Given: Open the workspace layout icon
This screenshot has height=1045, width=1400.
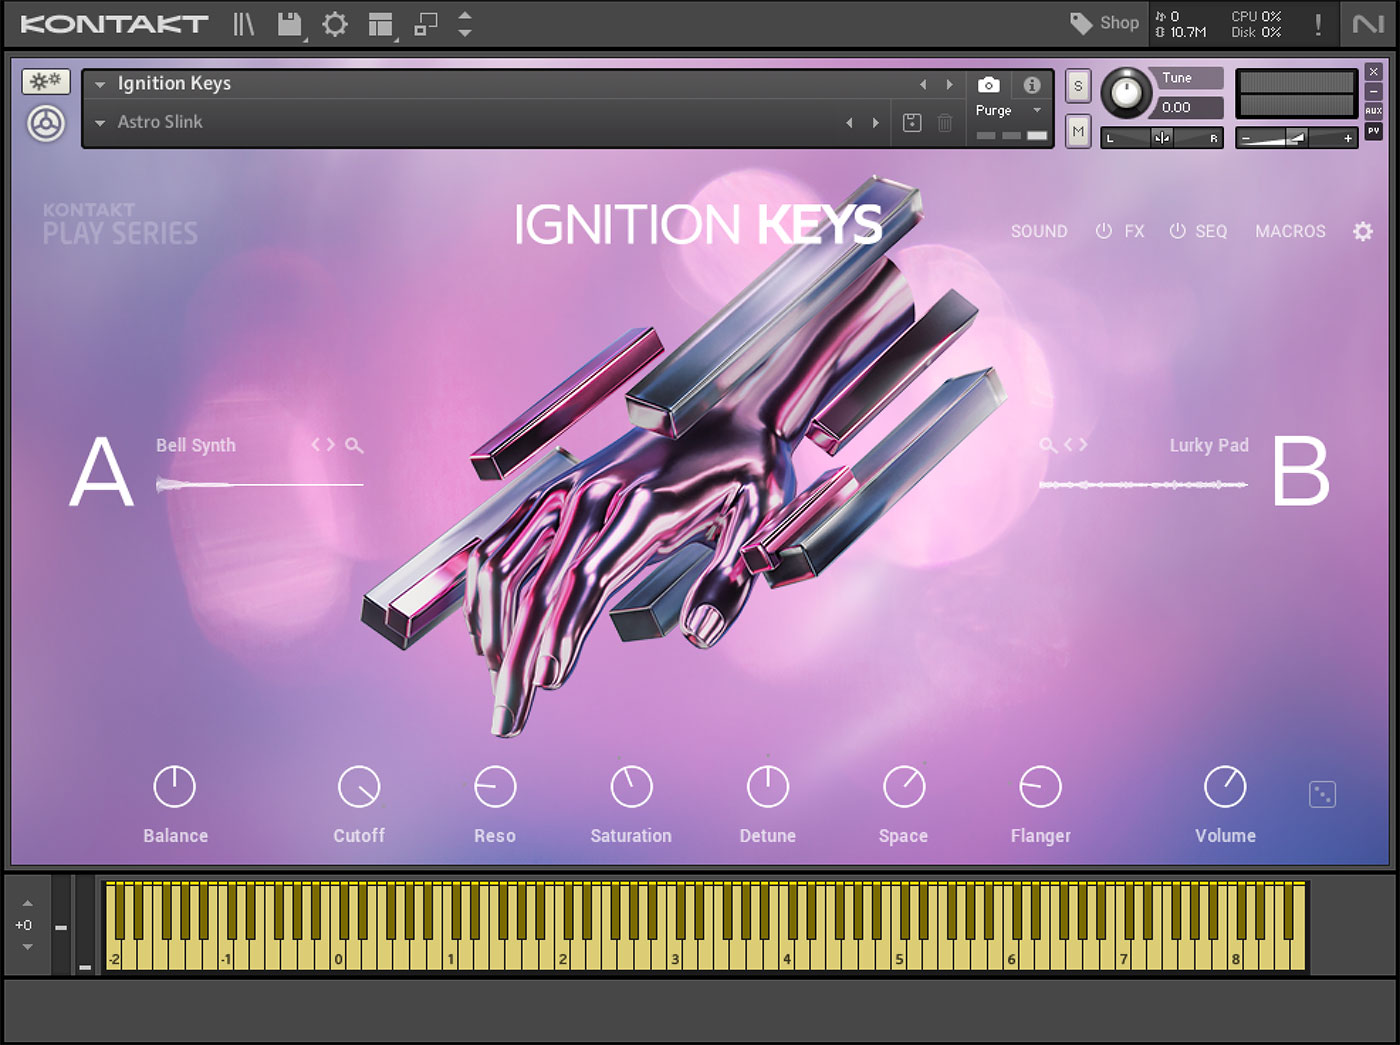Looking at the screenshot, I should [380, 24].
